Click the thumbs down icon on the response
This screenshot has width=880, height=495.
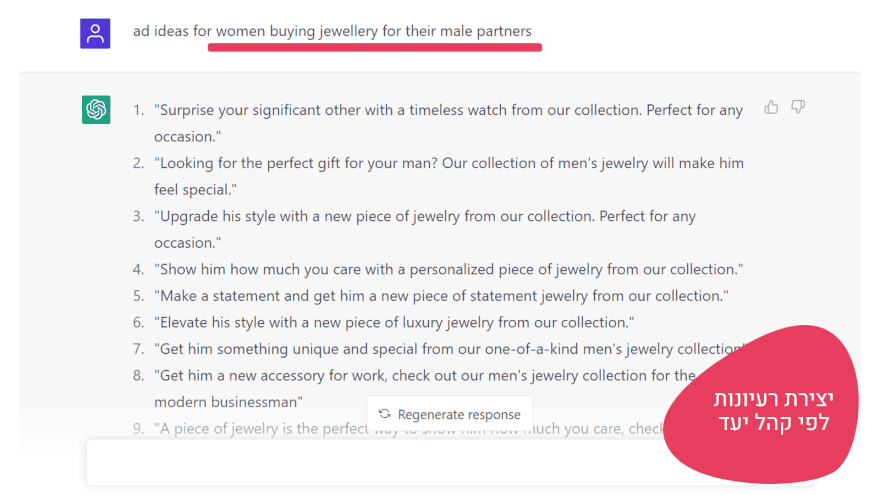798,107
